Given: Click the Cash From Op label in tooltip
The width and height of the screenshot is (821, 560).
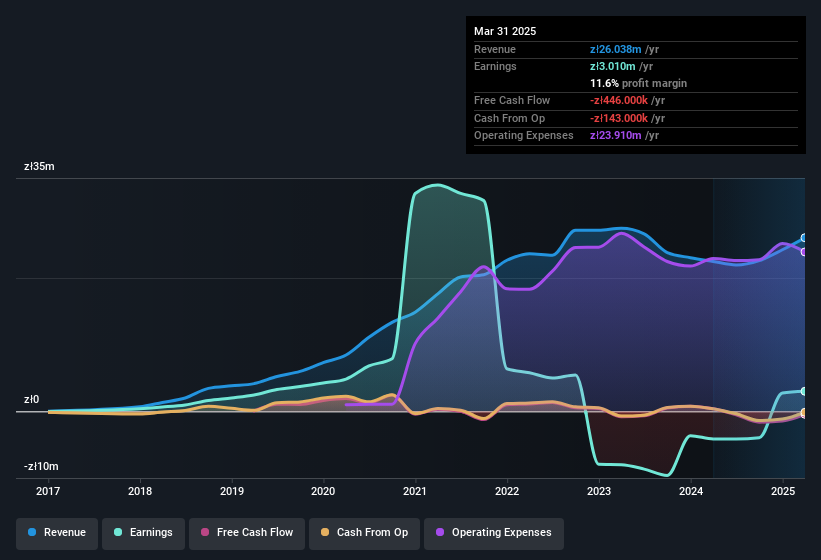Looking at the screenshot, I should [509, 118].
